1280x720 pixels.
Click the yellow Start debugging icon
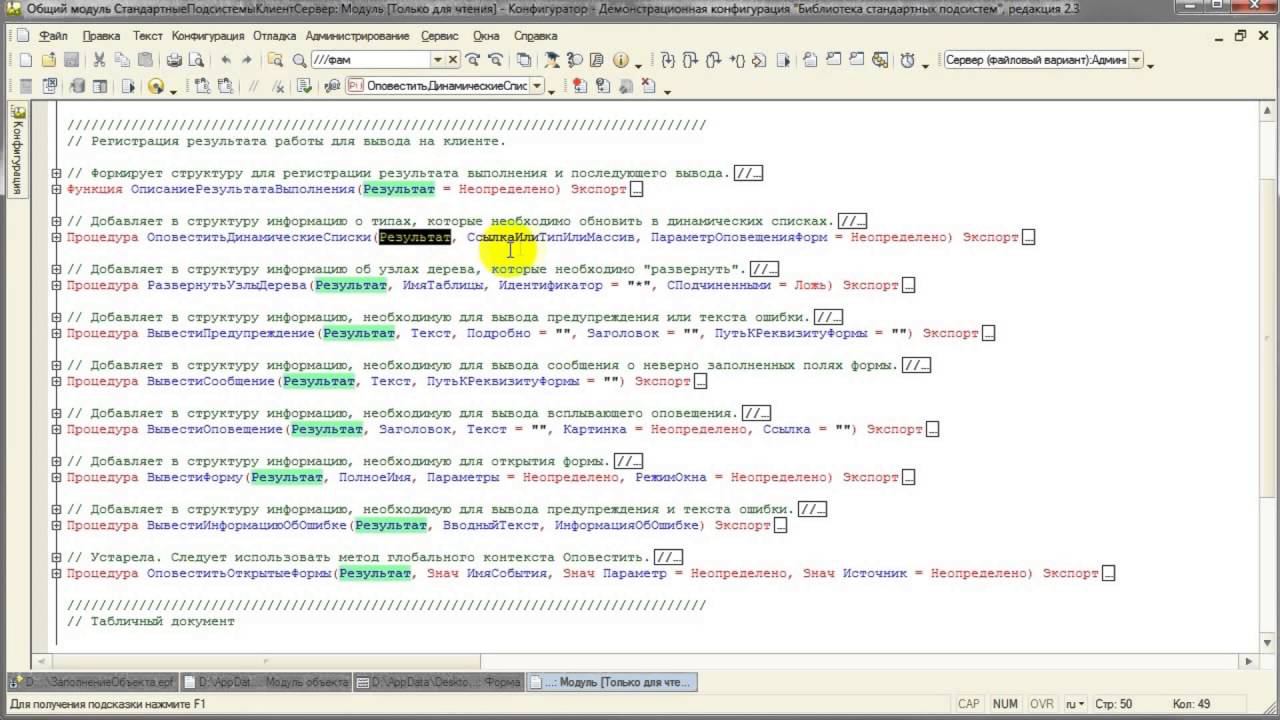pyautogui.click(x=156, y=86)
